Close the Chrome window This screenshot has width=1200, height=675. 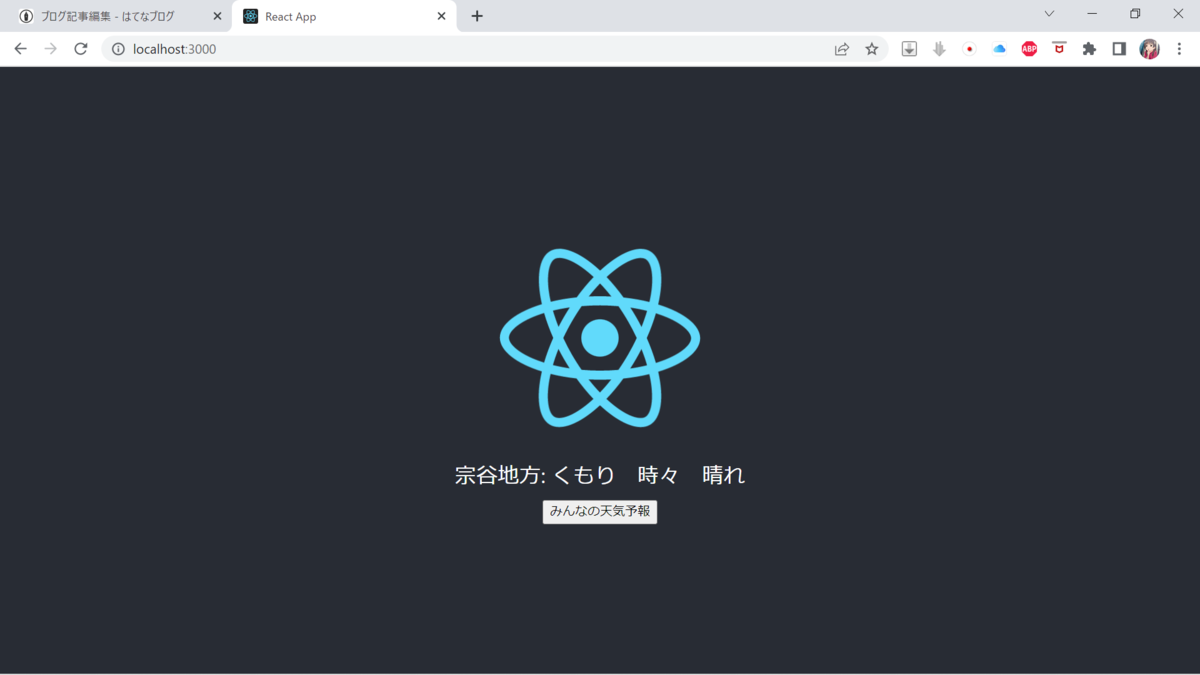1178,14
